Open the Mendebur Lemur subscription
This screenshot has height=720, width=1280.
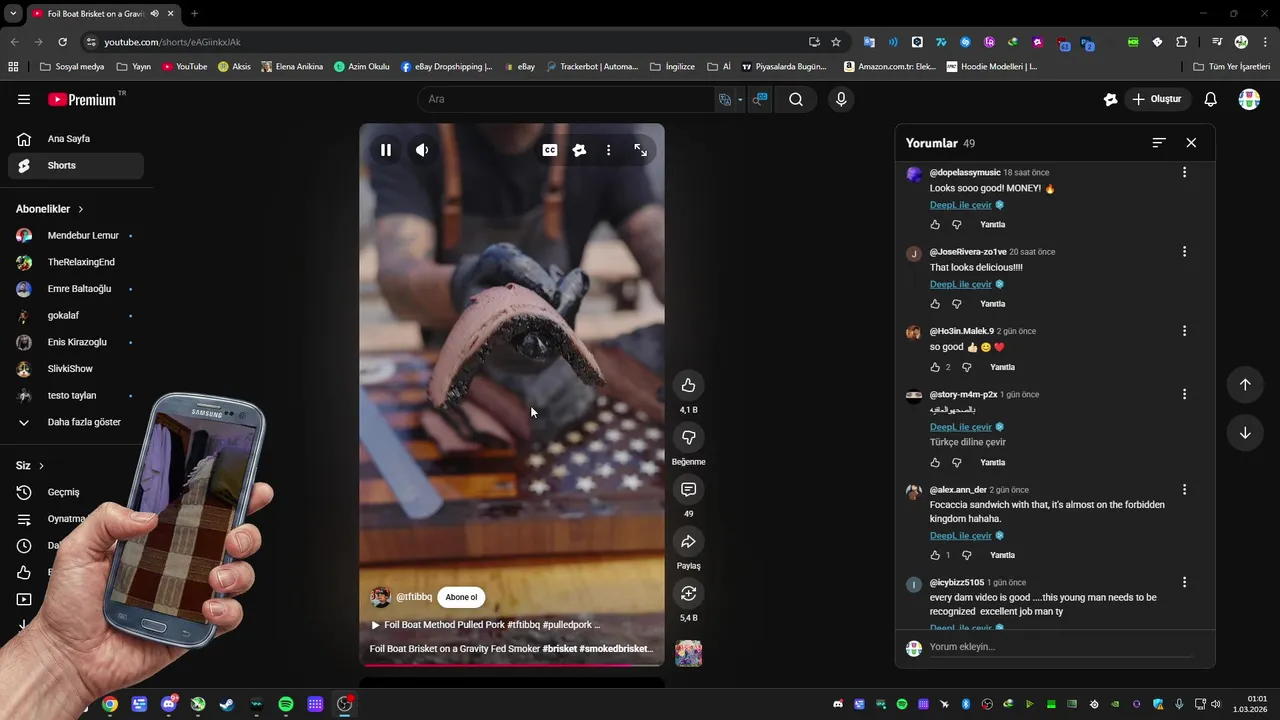[76, 236]
